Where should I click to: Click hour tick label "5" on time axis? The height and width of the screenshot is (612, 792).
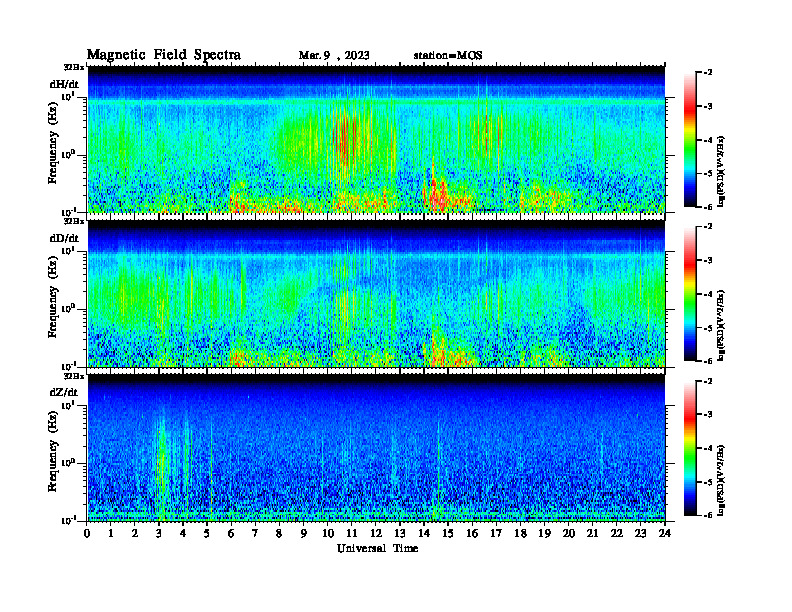pyautogui.click(x=207, y=534)
